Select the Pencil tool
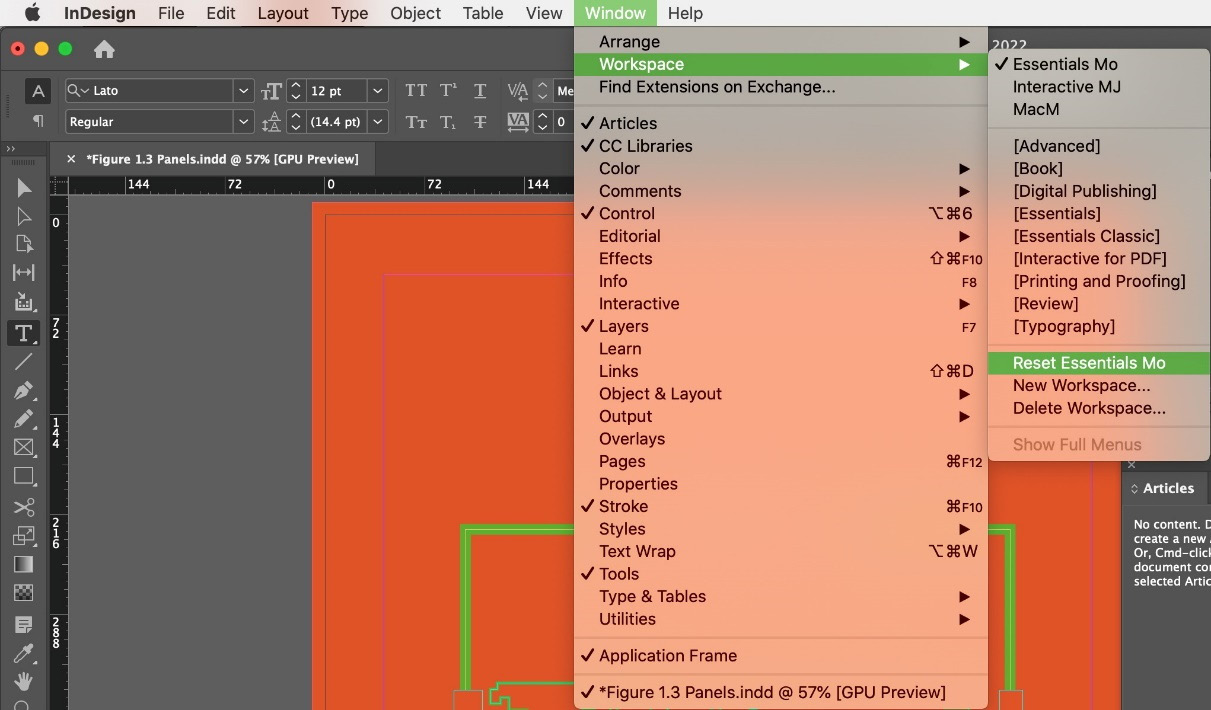 [24, 419]
